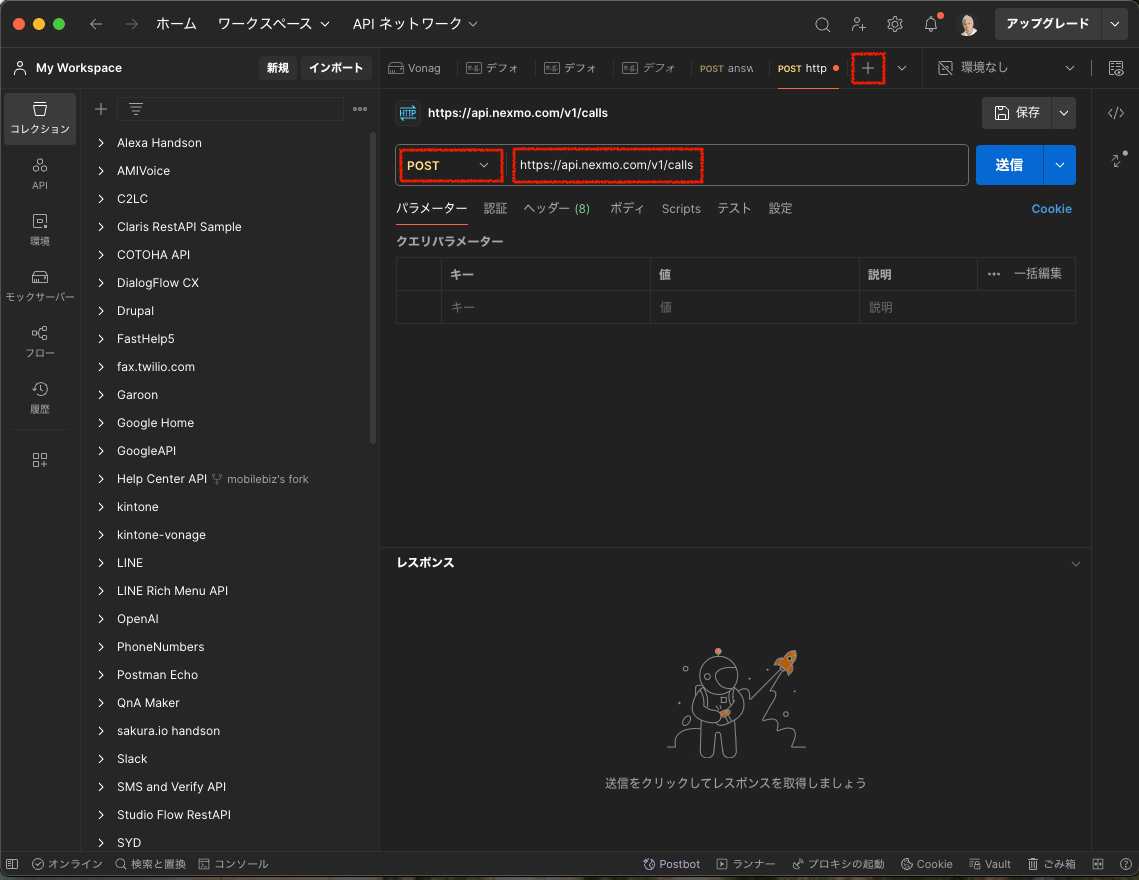Open the help question mark icon
The width and height of the screenshot is (1139, 880).
1125,864
